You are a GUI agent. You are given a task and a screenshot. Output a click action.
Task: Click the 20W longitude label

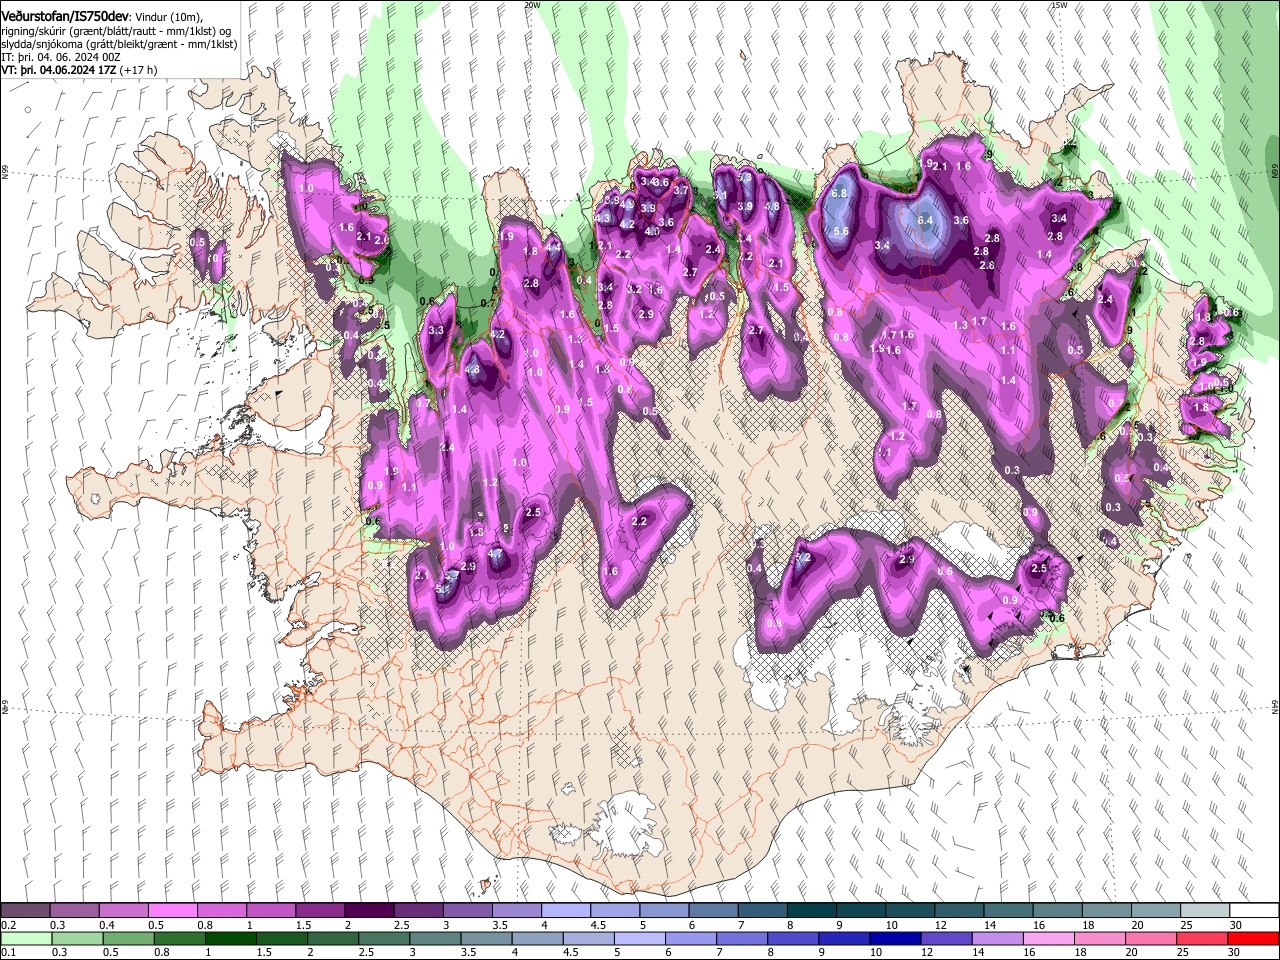click(x=532, y=5)
